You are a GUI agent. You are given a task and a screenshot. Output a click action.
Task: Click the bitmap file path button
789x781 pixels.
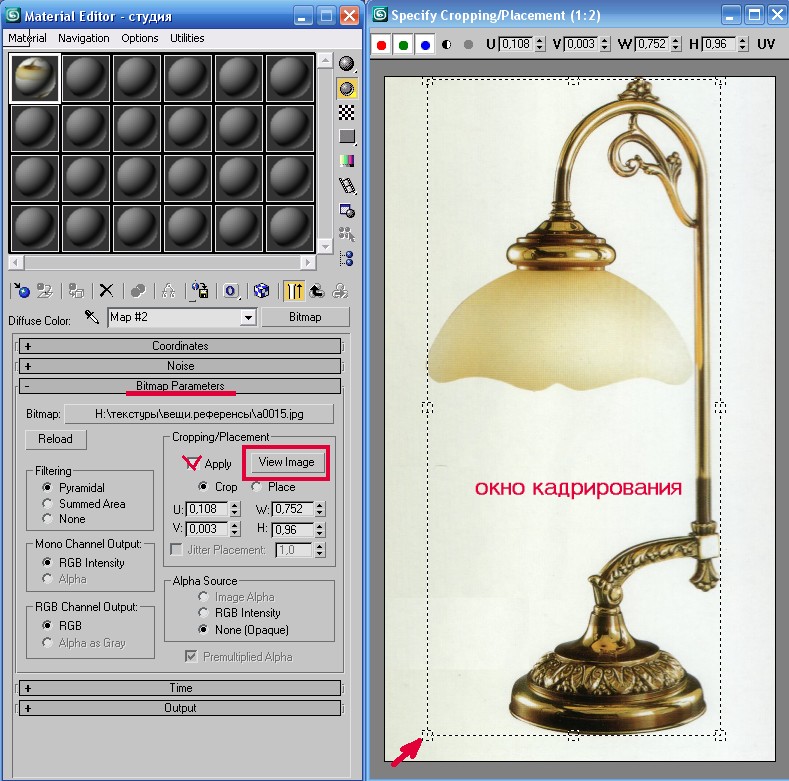(x=199, y=414)
